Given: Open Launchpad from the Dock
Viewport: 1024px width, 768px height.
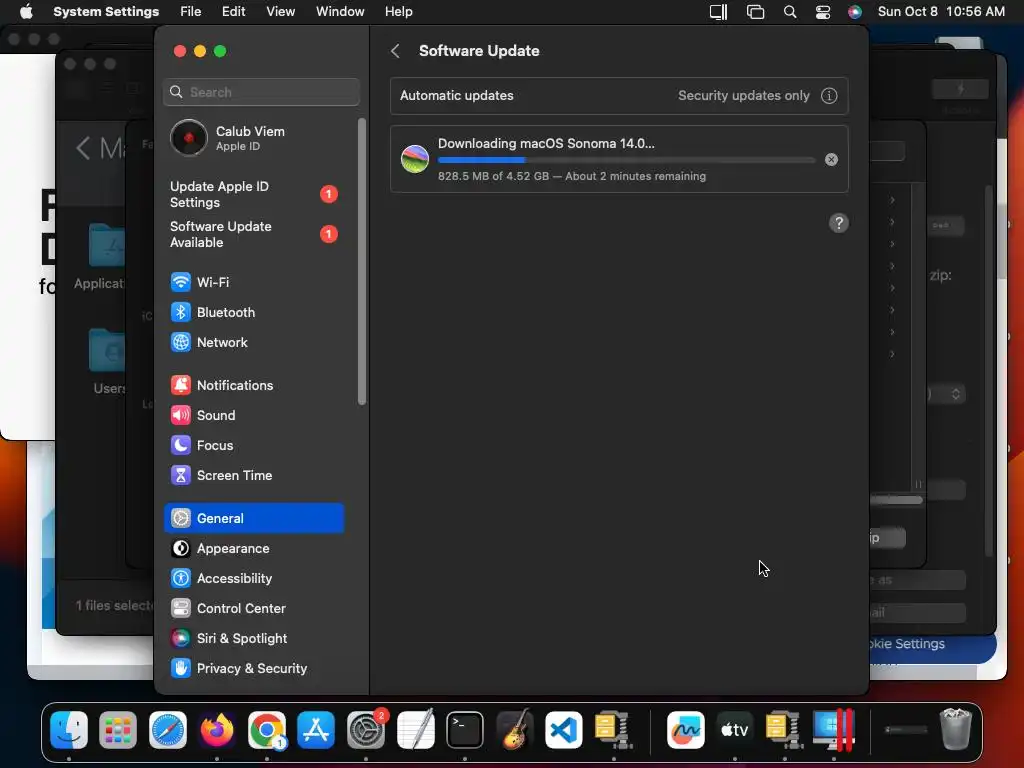Looking at the screenshot, I should tap(118, 729).
